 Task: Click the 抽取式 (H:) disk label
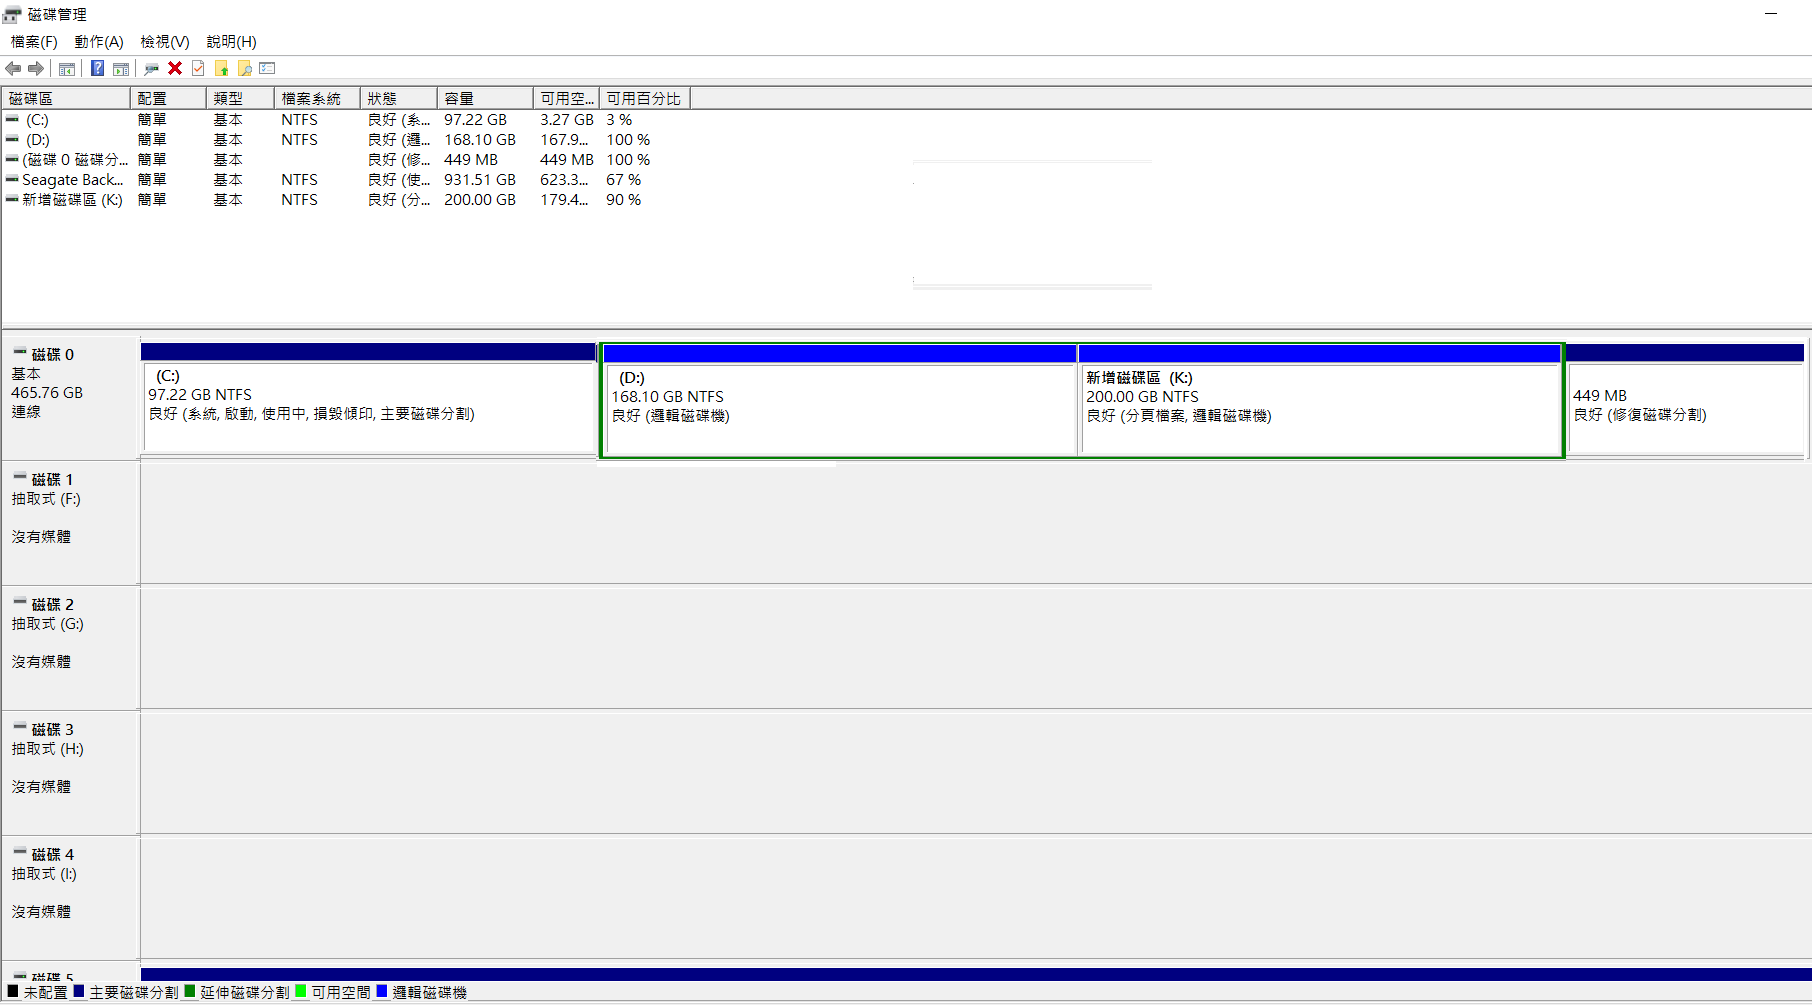click(48, 748)
